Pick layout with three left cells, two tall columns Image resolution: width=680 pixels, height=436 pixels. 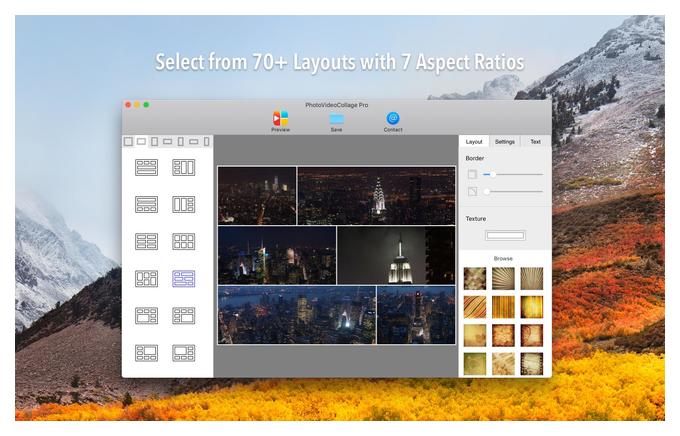(183, 167)
